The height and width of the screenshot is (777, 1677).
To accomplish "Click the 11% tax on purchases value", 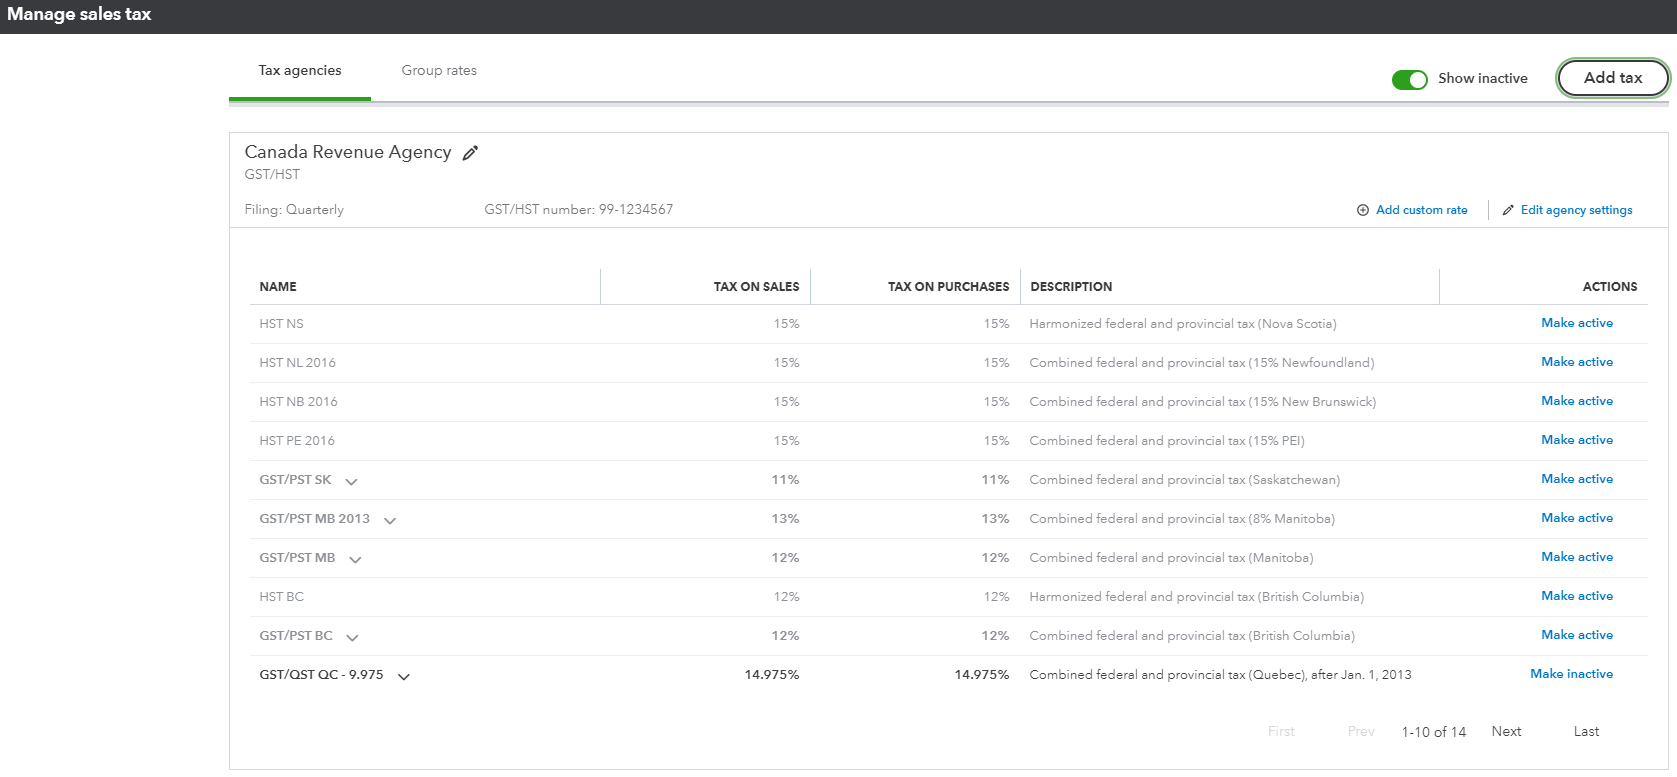I will tap(995, 480).
